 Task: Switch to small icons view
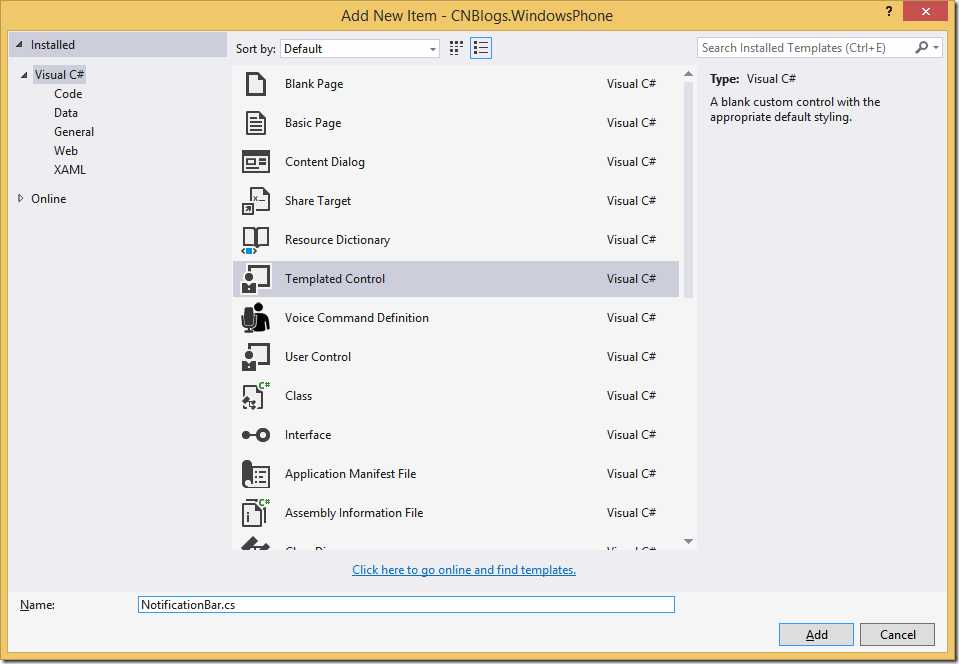[x=456, y=48]
